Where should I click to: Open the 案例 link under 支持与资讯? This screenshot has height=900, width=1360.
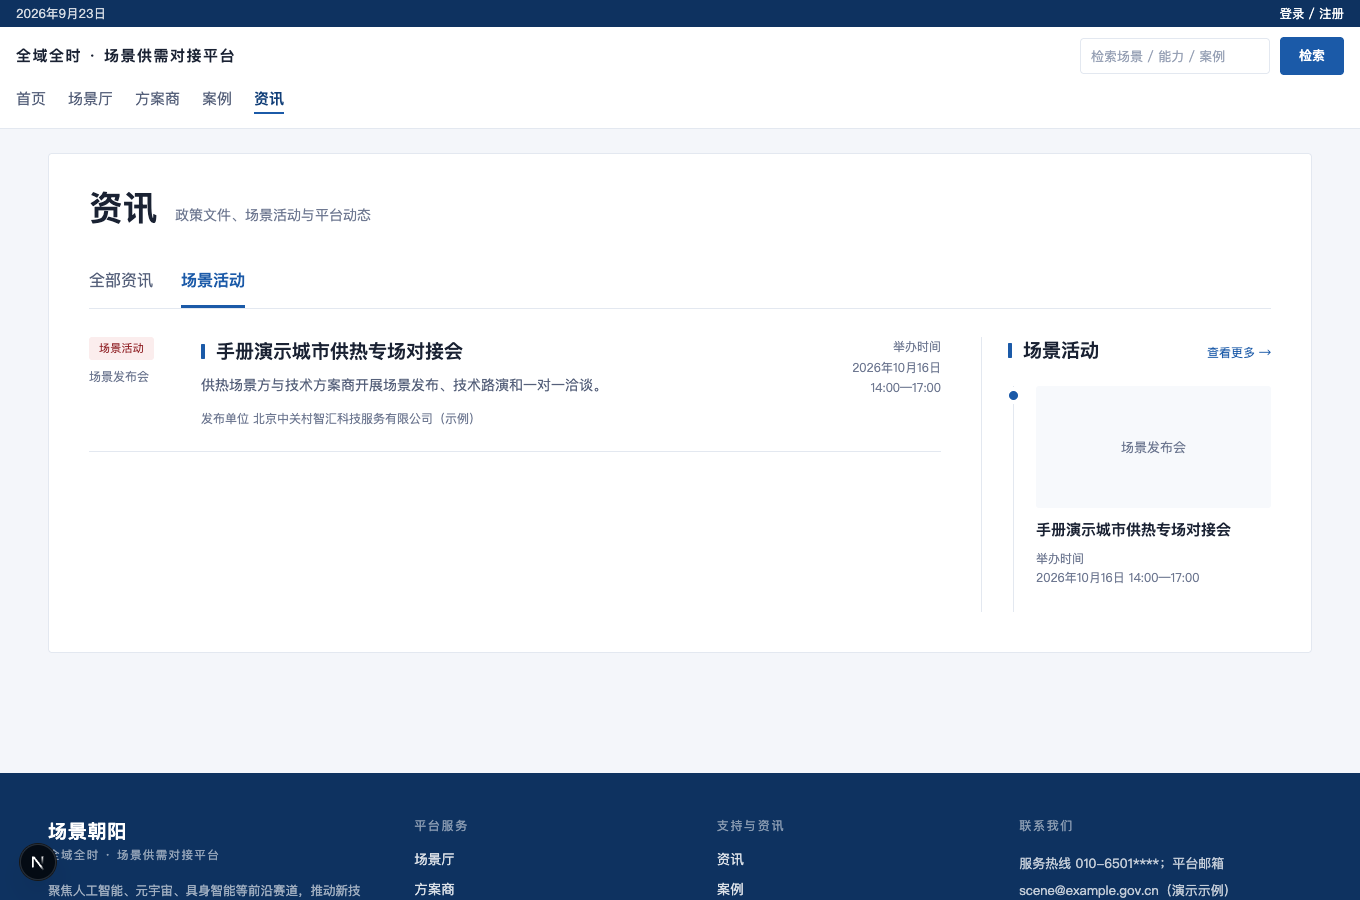pyautogui.click(x=730, y=890)
